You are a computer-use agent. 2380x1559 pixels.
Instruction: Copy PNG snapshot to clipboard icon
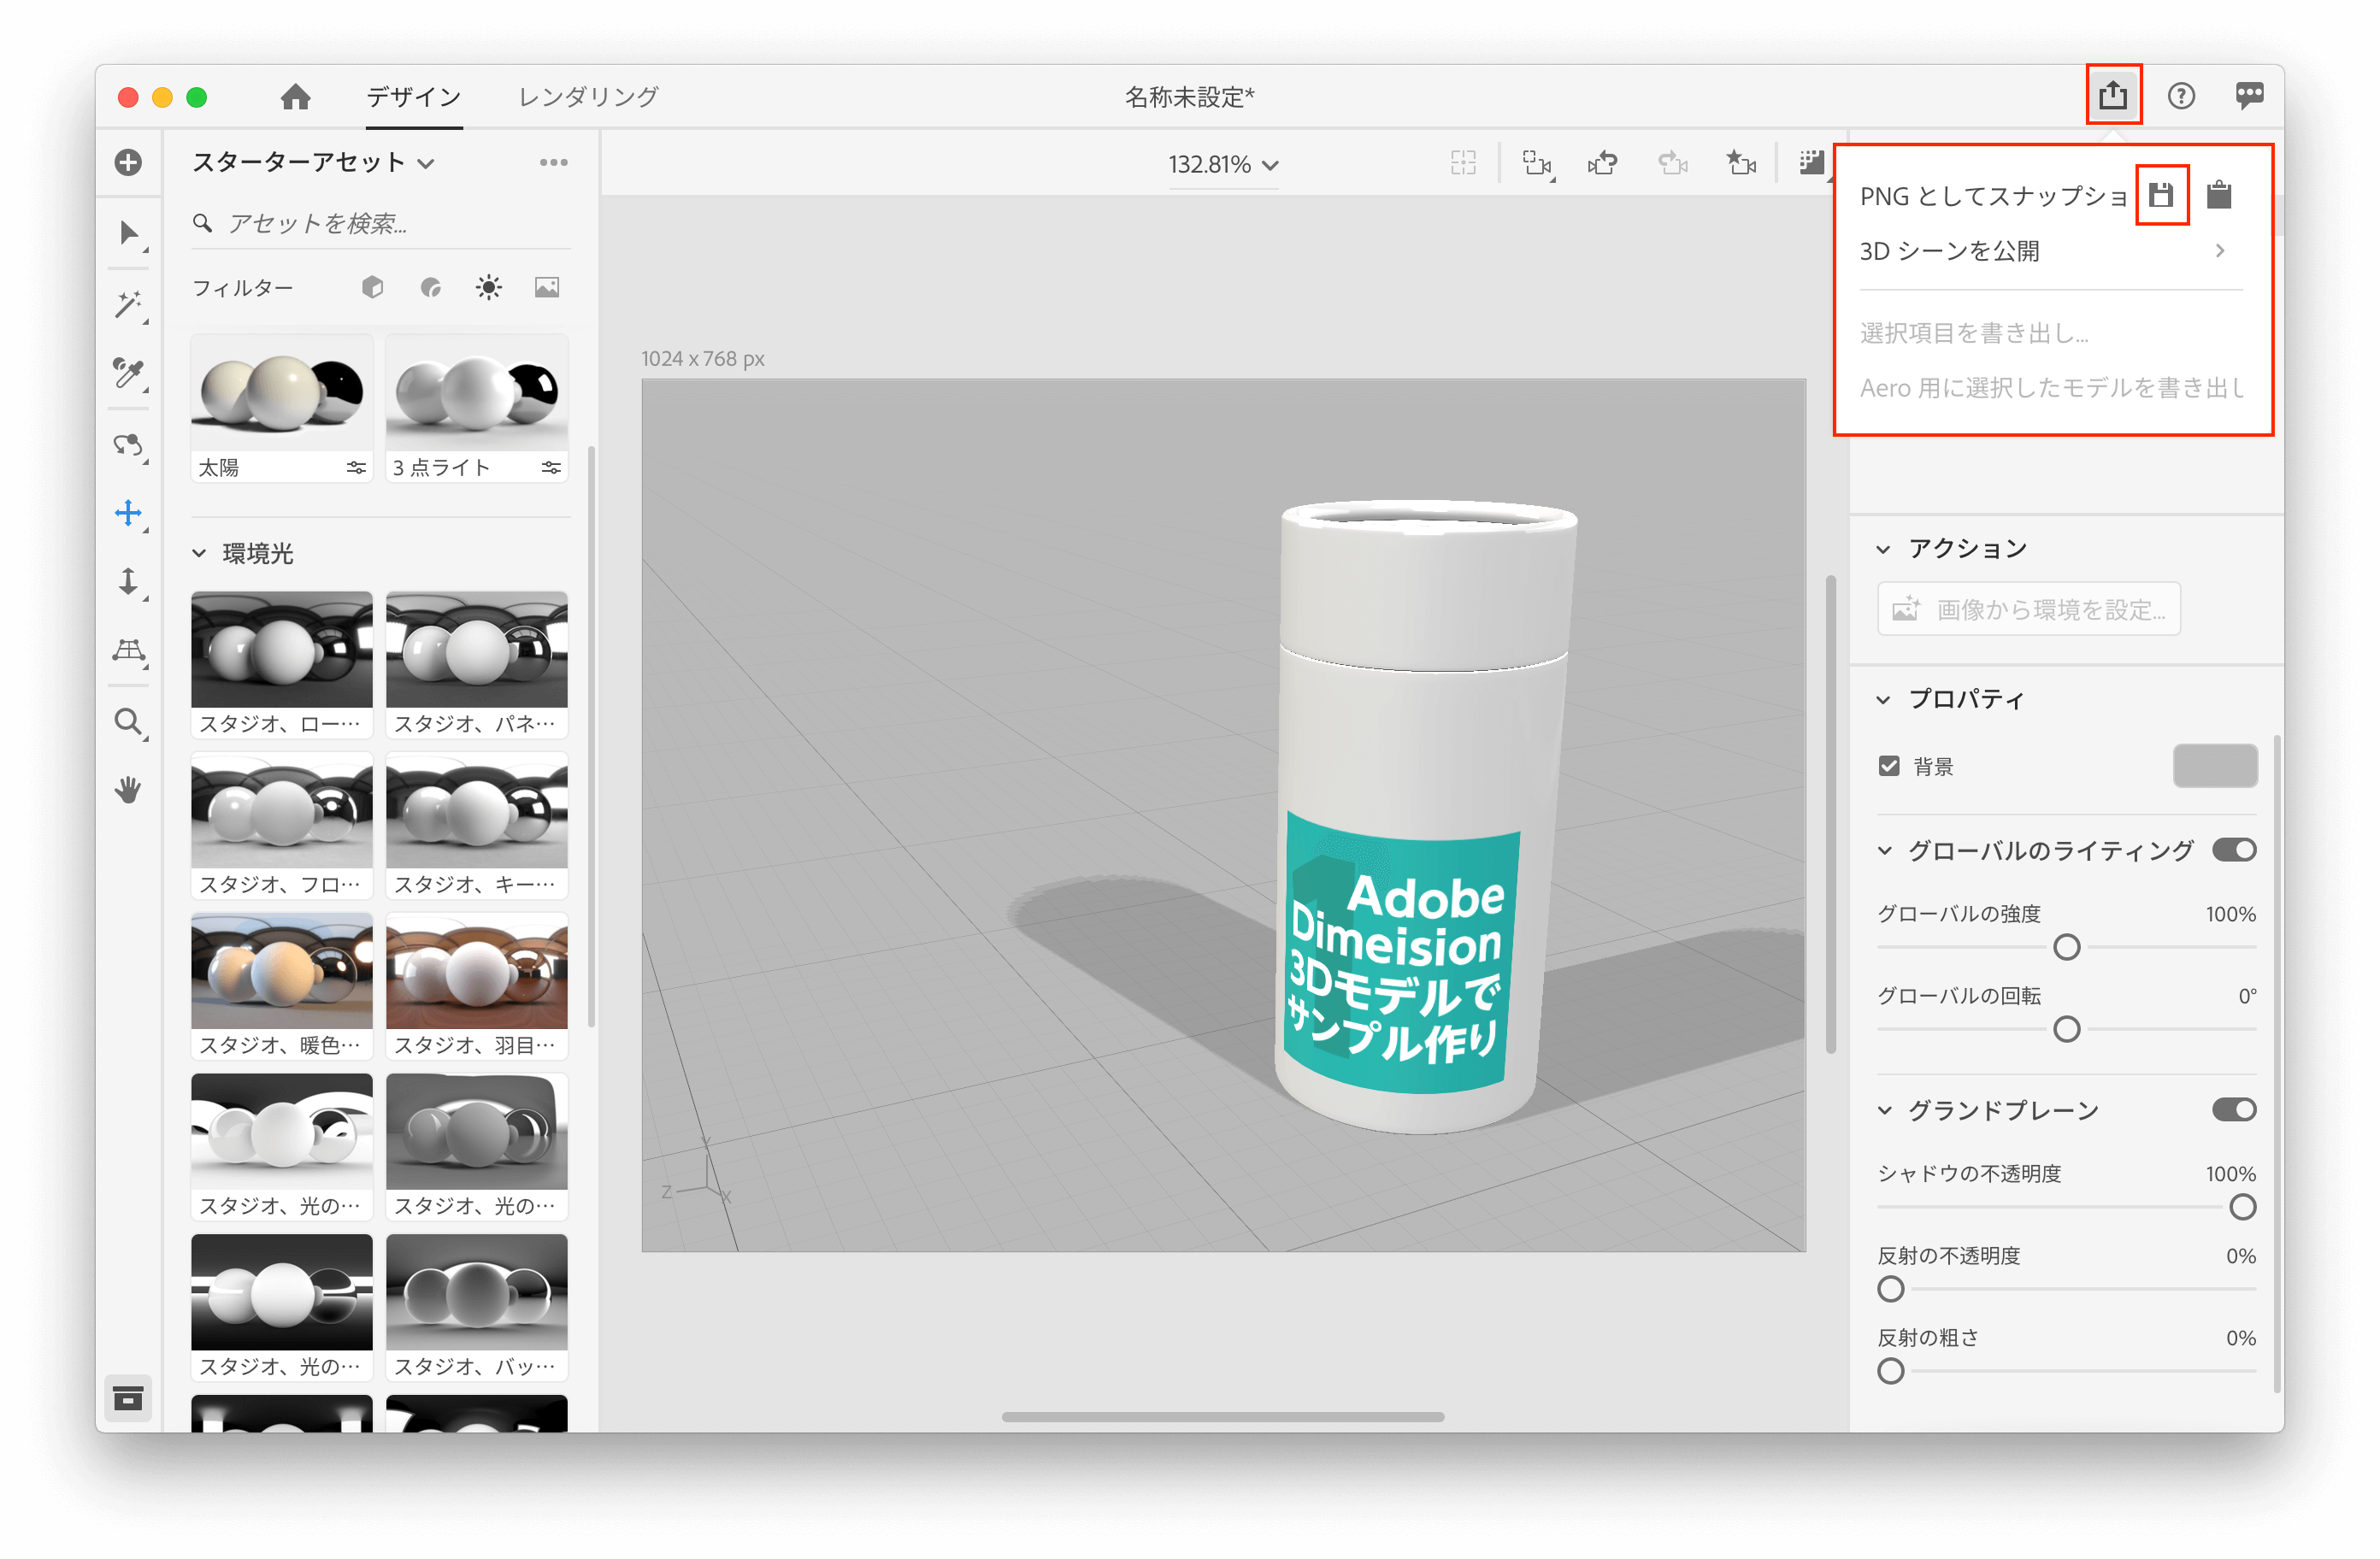(2218, 194)
